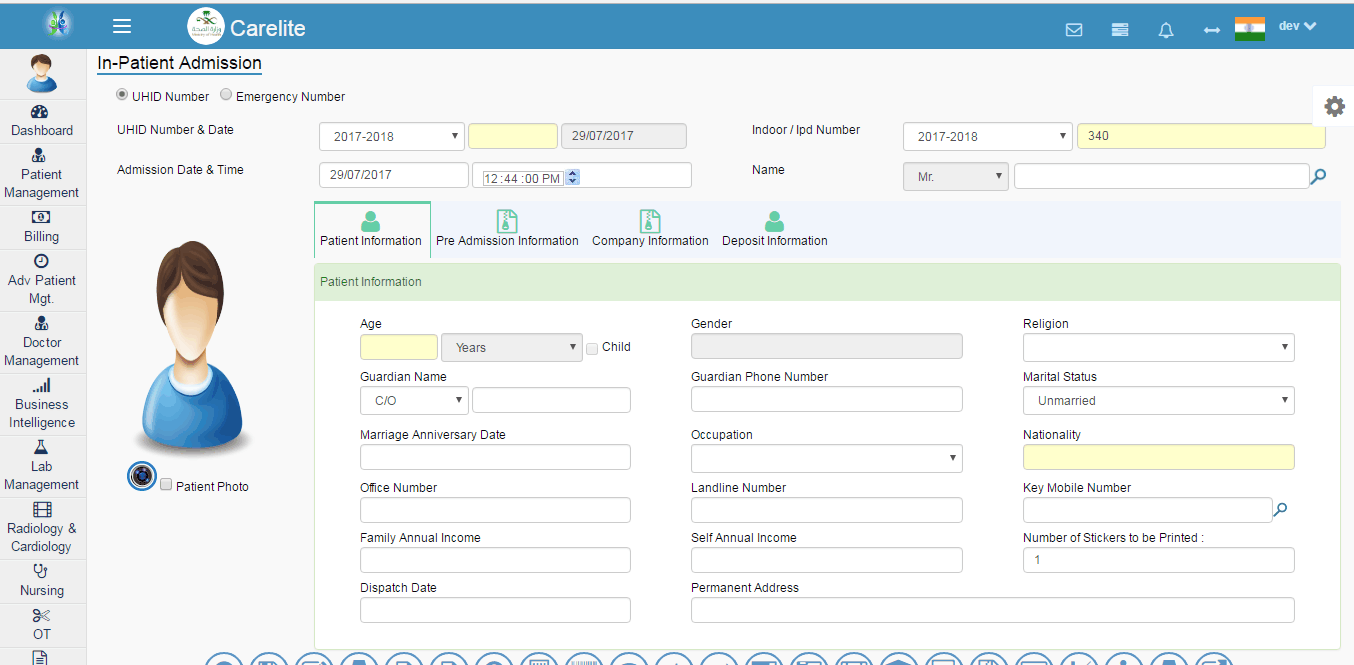Open the dev user account menu
The height and width of the screenshot is (665, 1354).
1297,26
